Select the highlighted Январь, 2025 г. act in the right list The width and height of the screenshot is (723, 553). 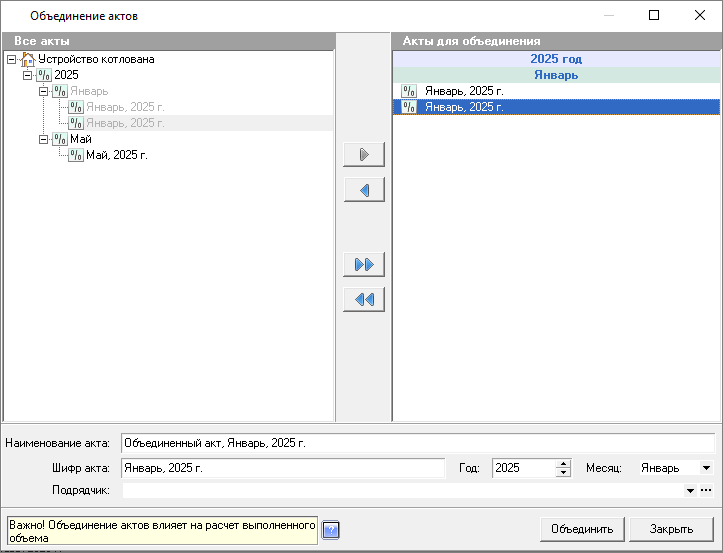[464, 107]
